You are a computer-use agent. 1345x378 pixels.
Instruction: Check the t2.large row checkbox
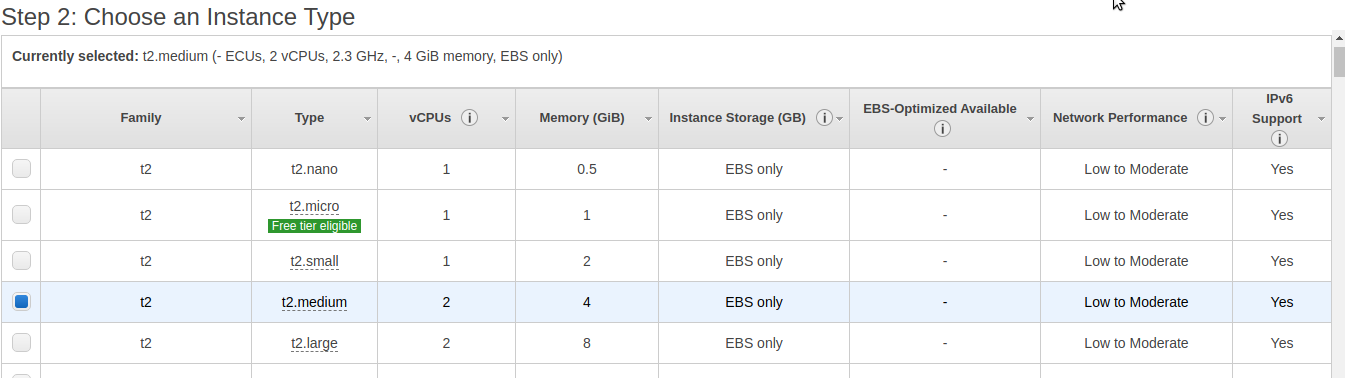tap(21, 343)
